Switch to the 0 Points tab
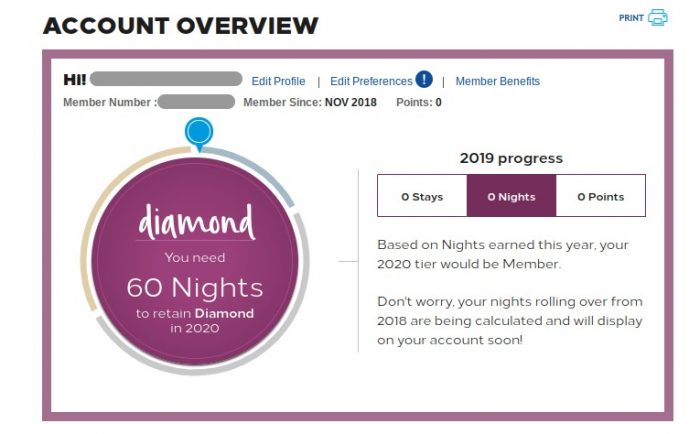Screen dimensions: 700x434 click(600, 196)
